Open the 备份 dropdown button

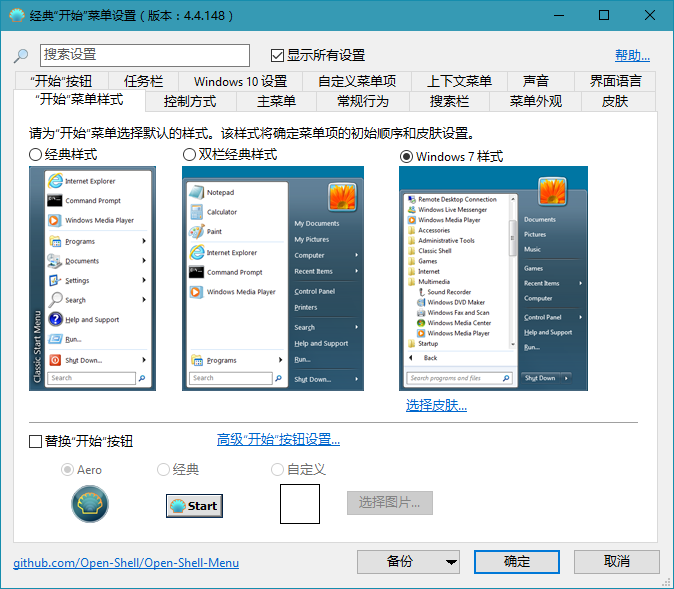coord(408,562)
